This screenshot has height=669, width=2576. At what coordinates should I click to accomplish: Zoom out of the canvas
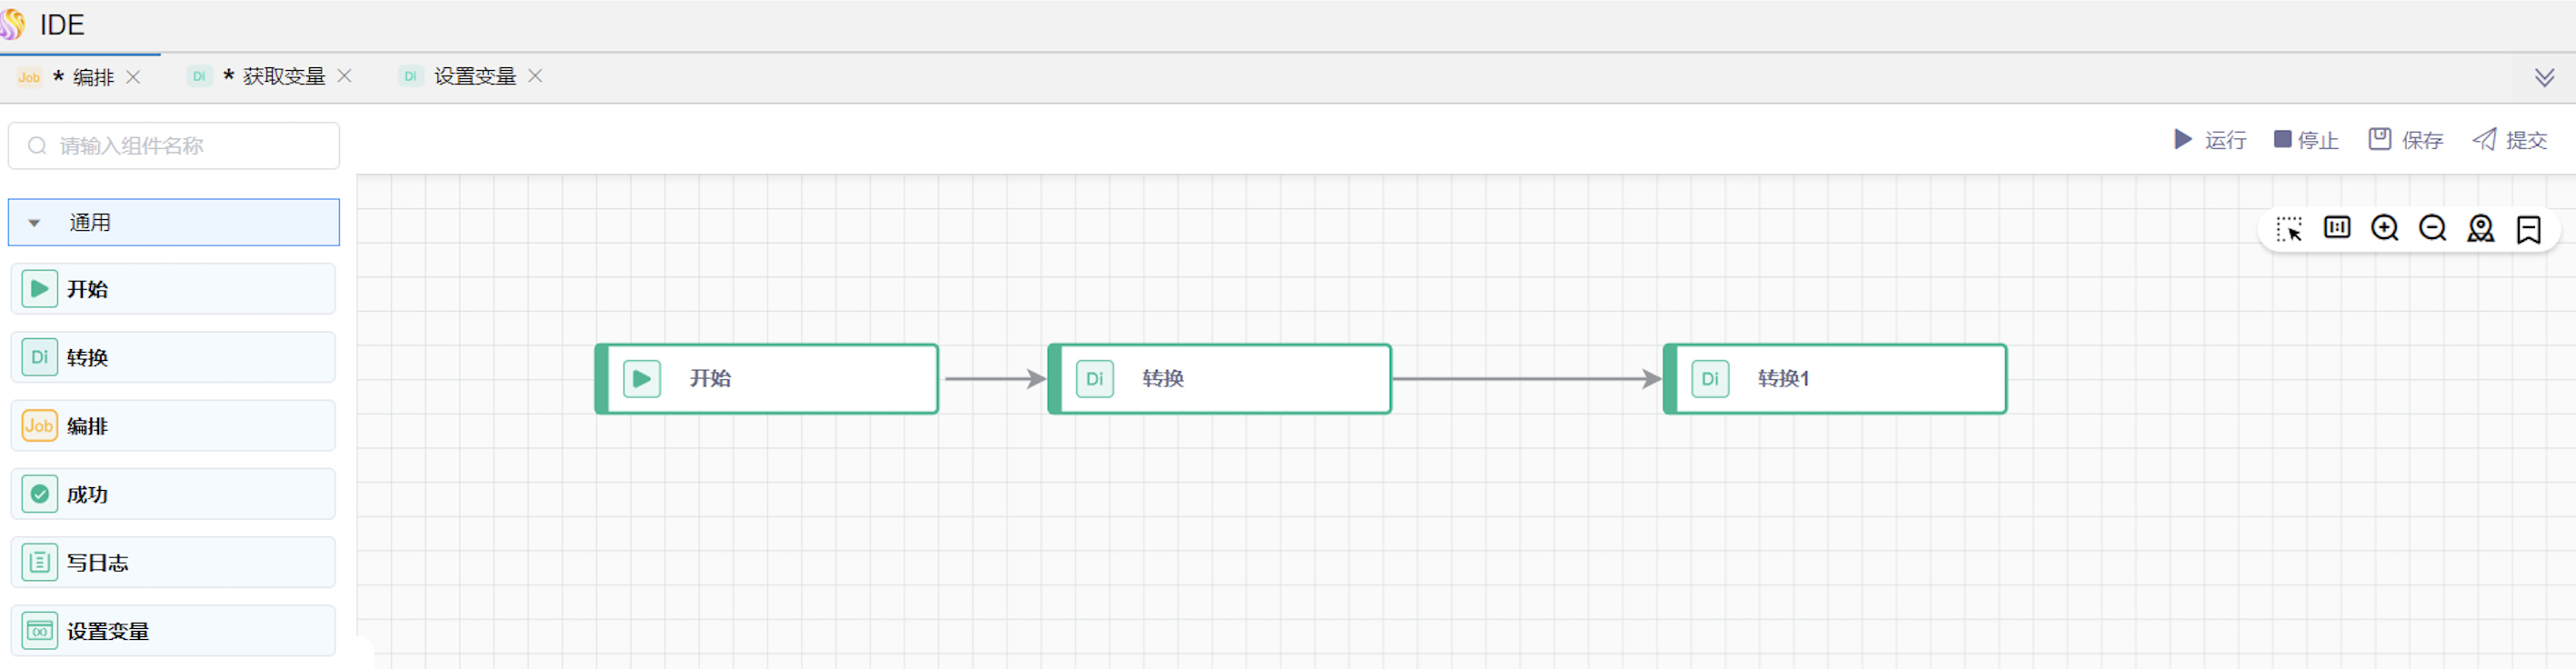(x=2432, y=228)
